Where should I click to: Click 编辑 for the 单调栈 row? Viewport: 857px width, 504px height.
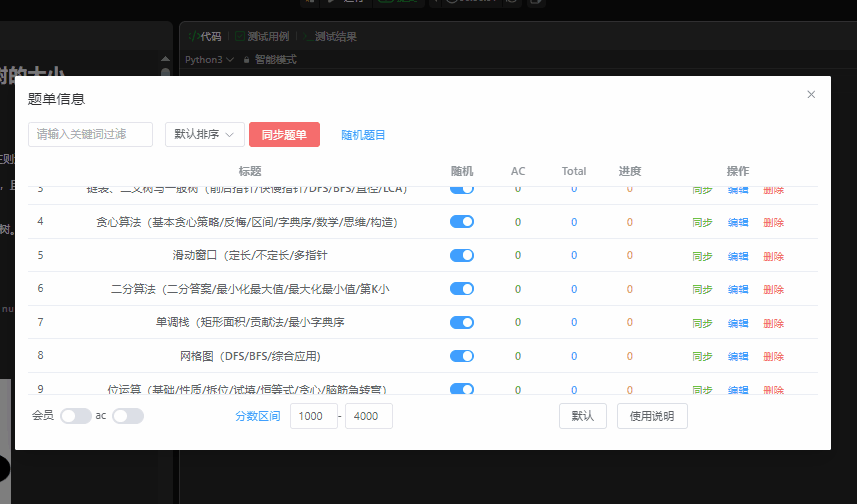(738, 323)
